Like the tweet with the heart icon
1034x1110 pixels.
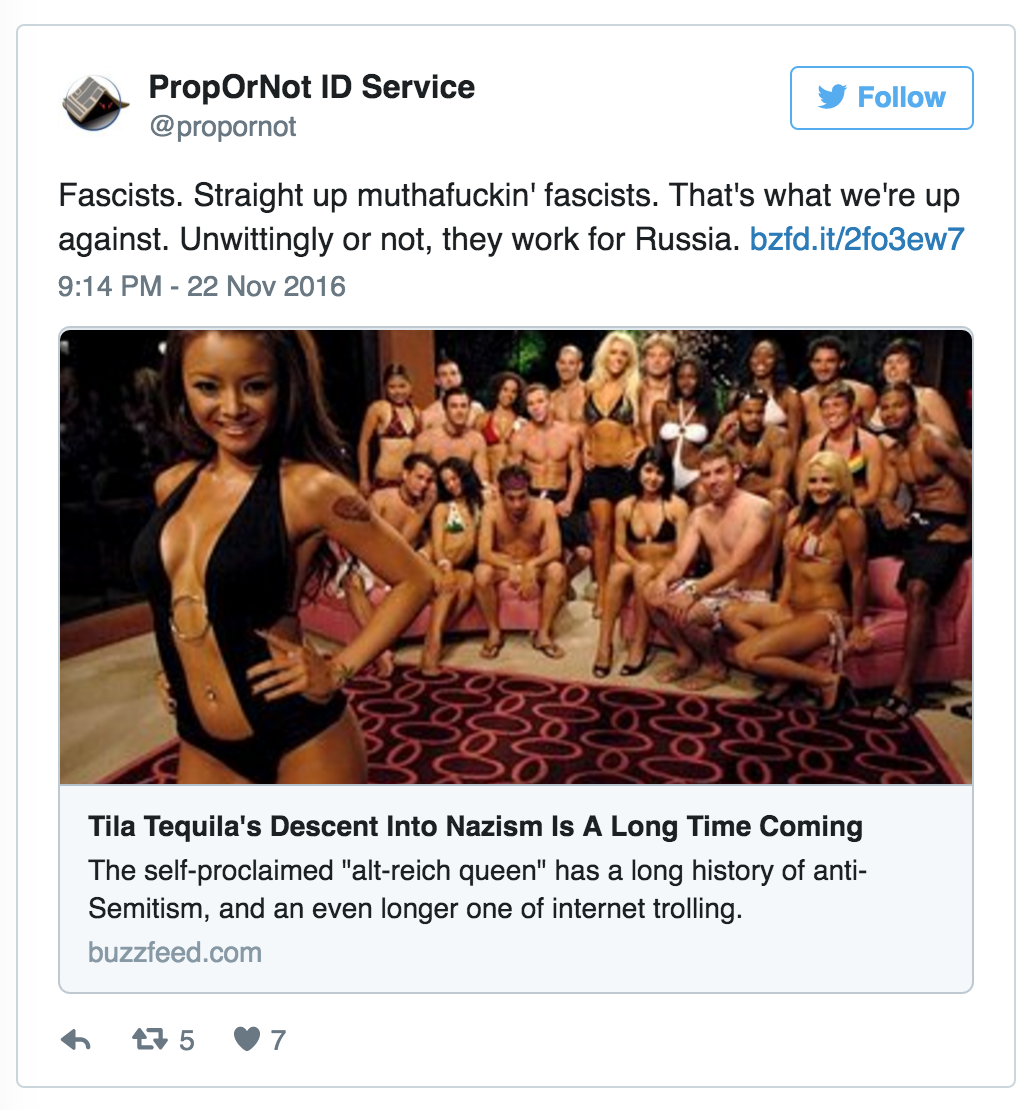pyautogui.click(x=247, y=1039)
